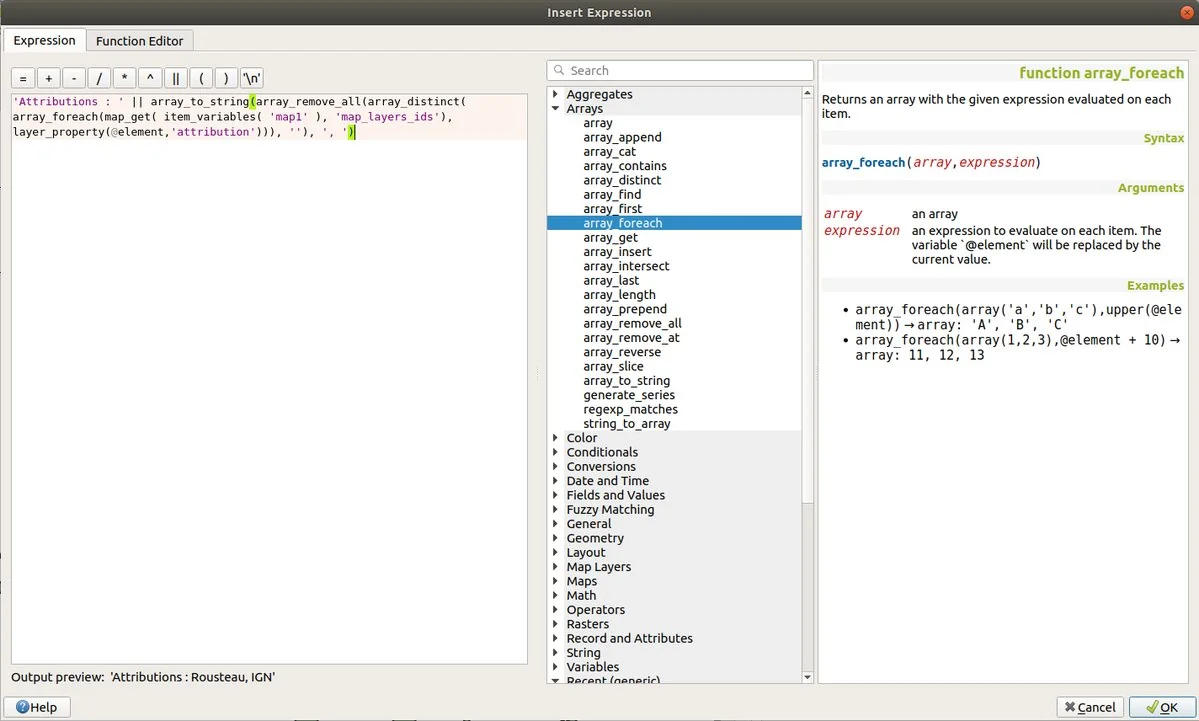Expand the Map Layers group
This screenshot has width=1199, height=721.
557,567
